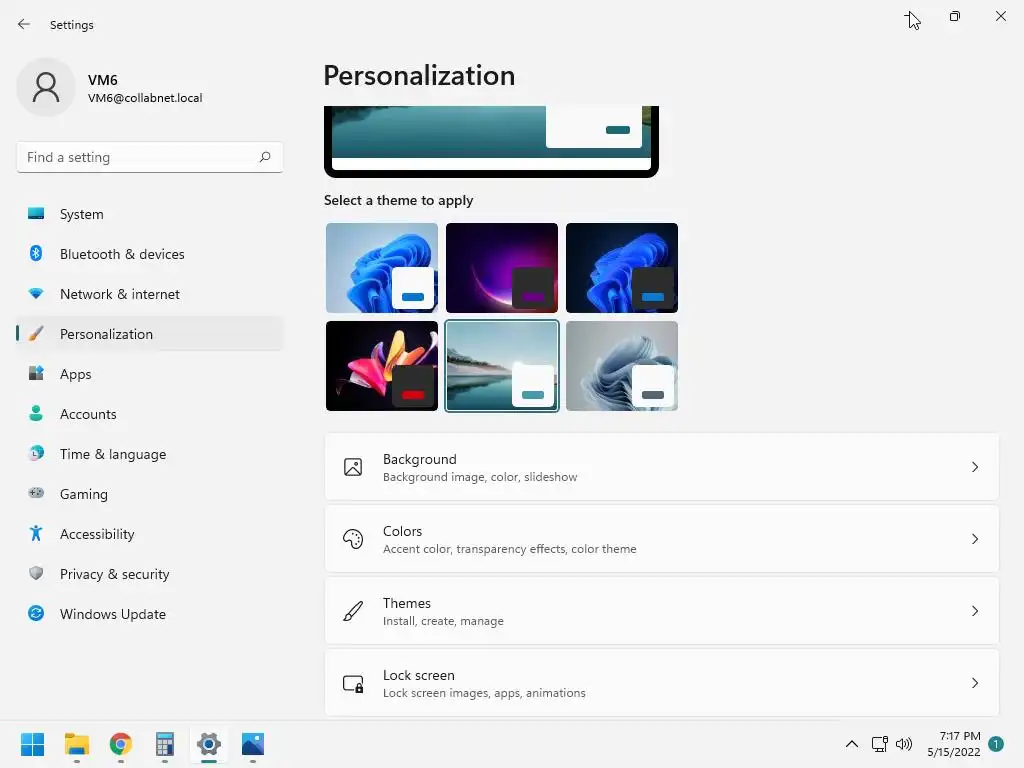1024x768 pixels.
Task: Click the search magnifier in Find a setting
Action: coord(264,157)
